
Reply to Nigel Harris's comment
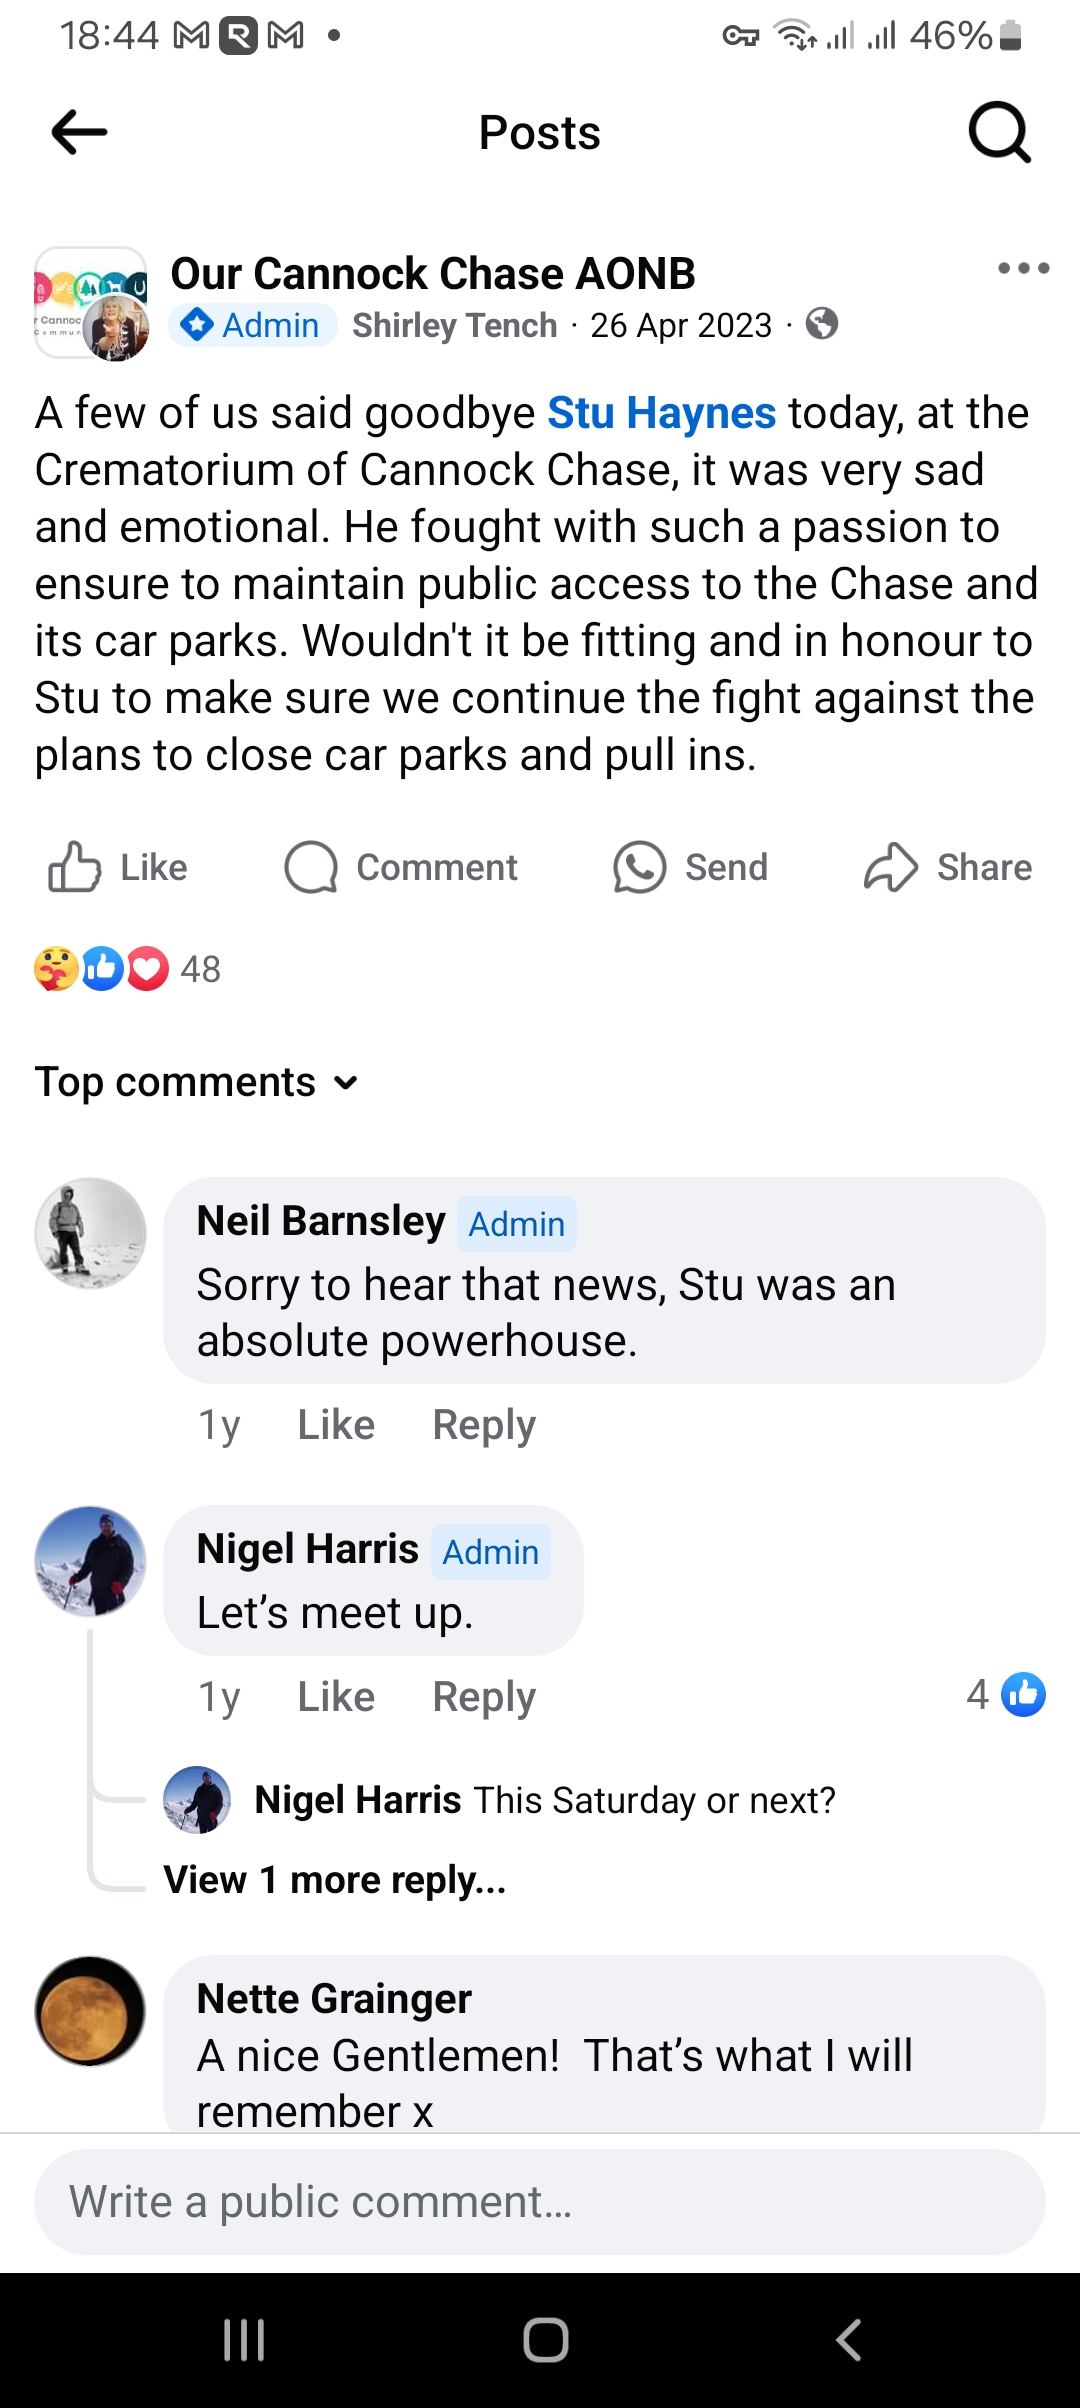point(484,1697)
